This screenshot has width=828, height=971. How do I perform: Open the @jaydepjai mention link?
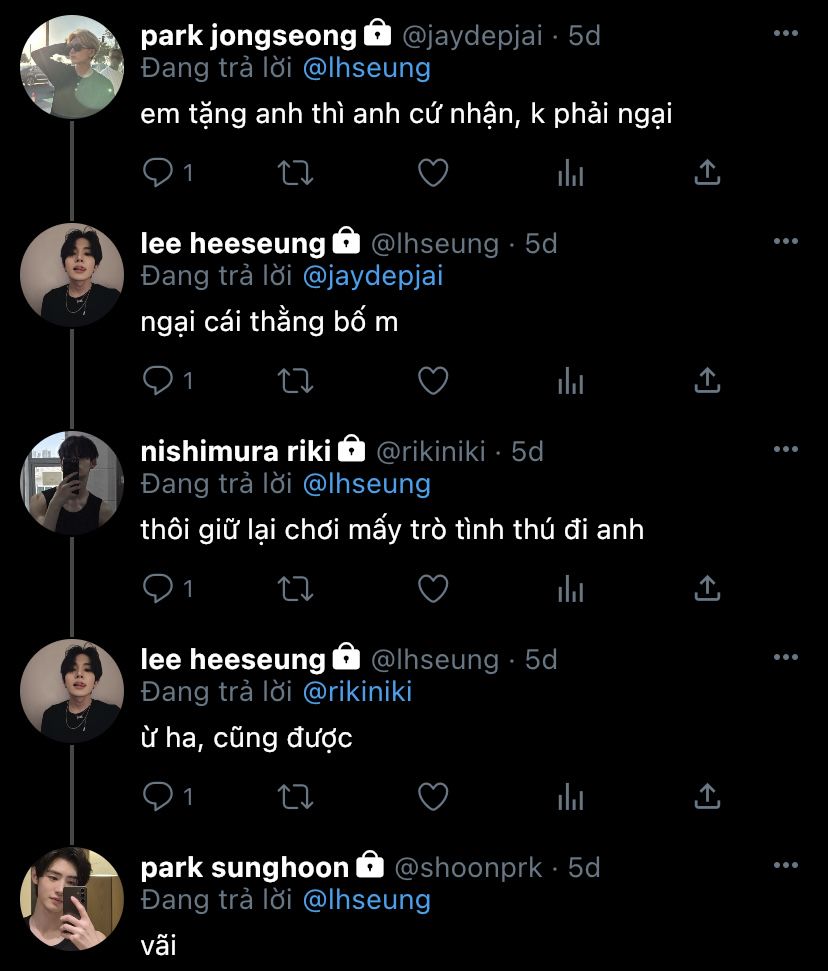372,276
